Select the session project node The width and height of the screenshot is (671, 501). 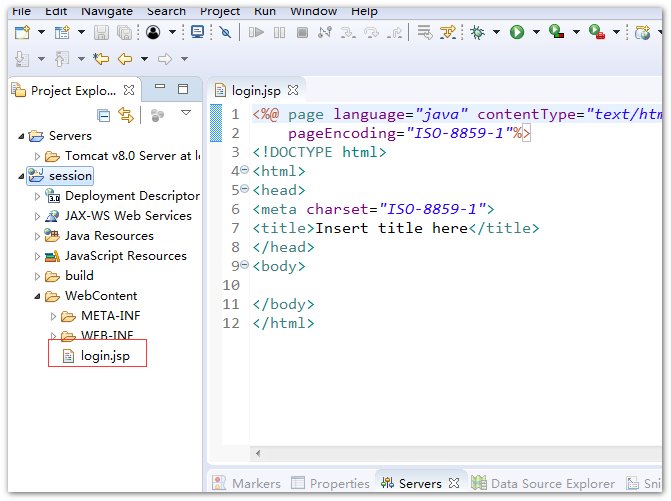coord(70,176)
